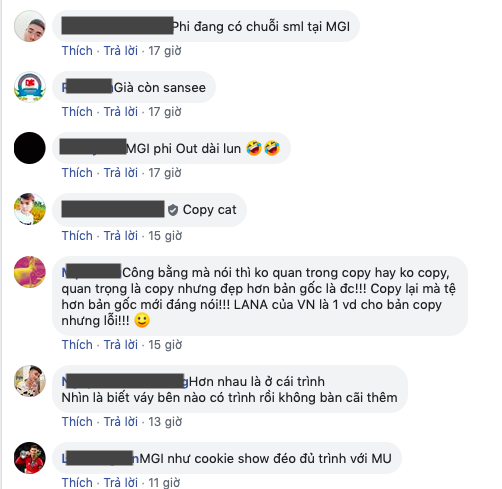Click Thích under MGI phi Out dài lun
This screenshot has width=502, height=489.
77,173
